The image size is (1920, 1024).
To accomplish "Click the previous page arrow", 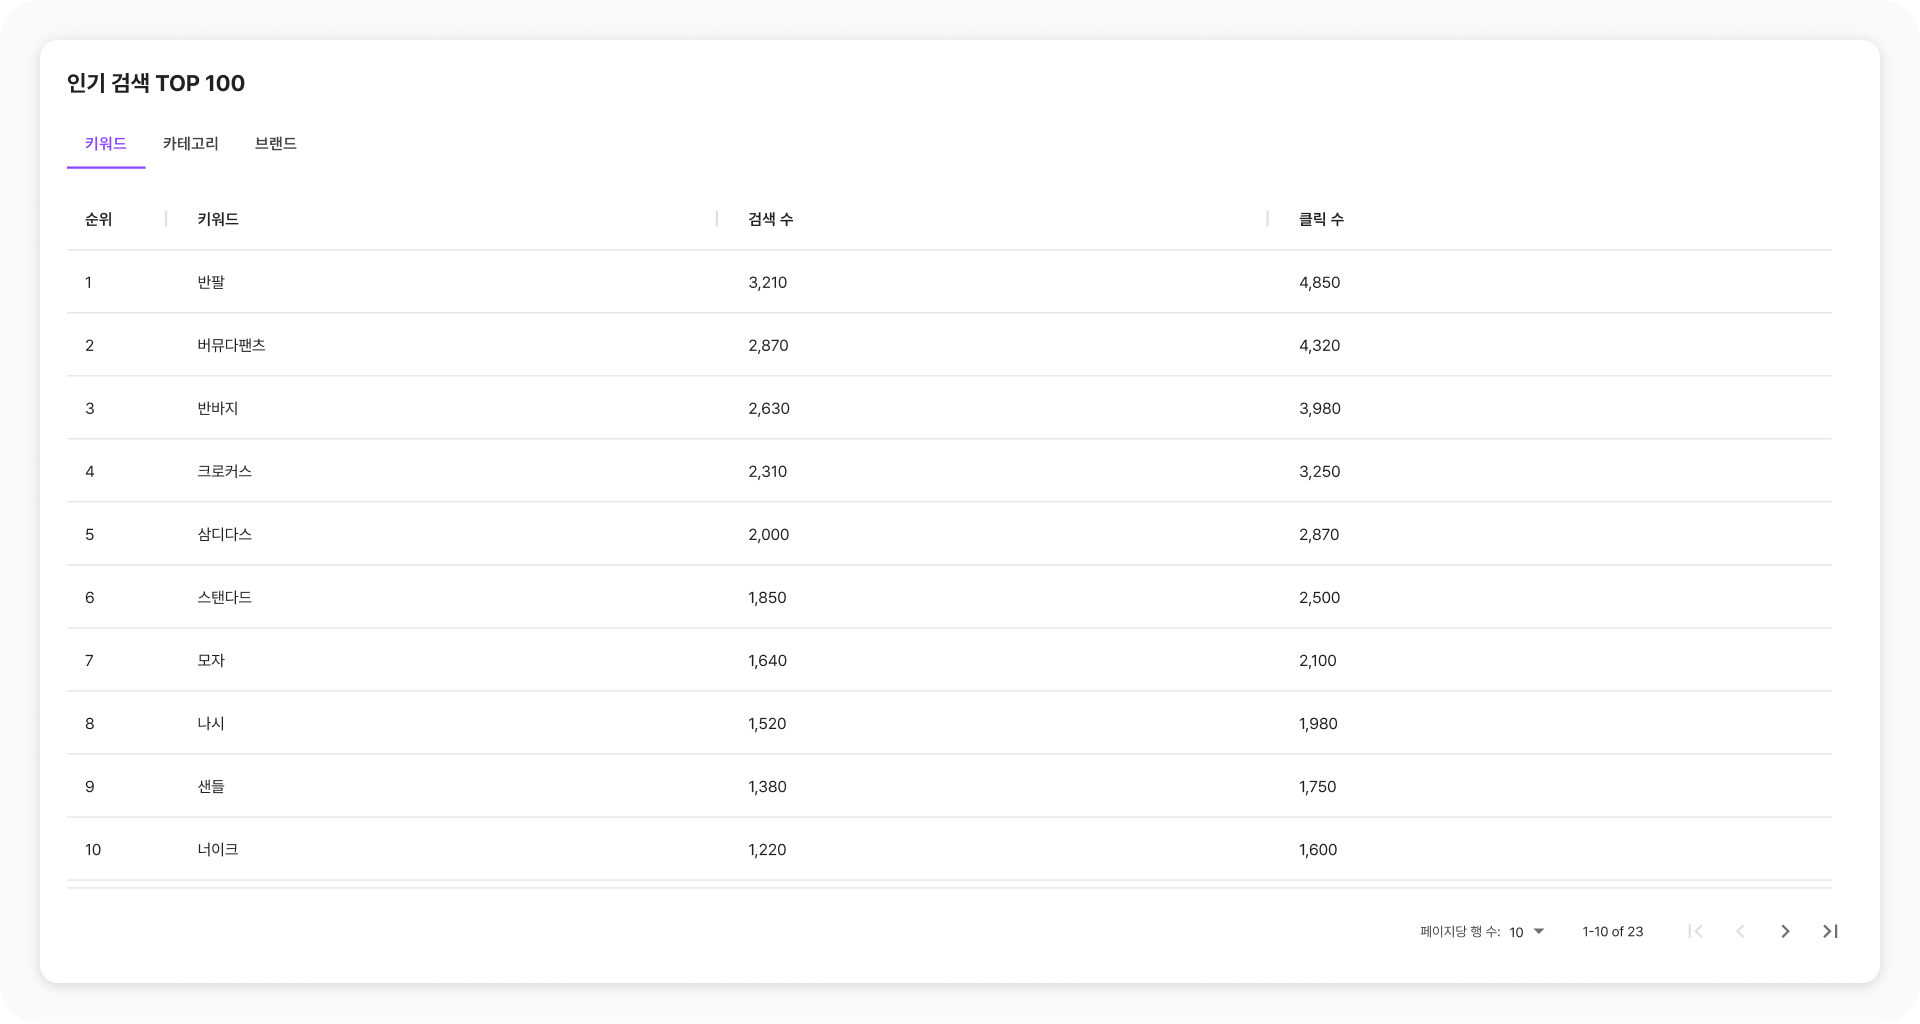I will (x=1740, y=931).
